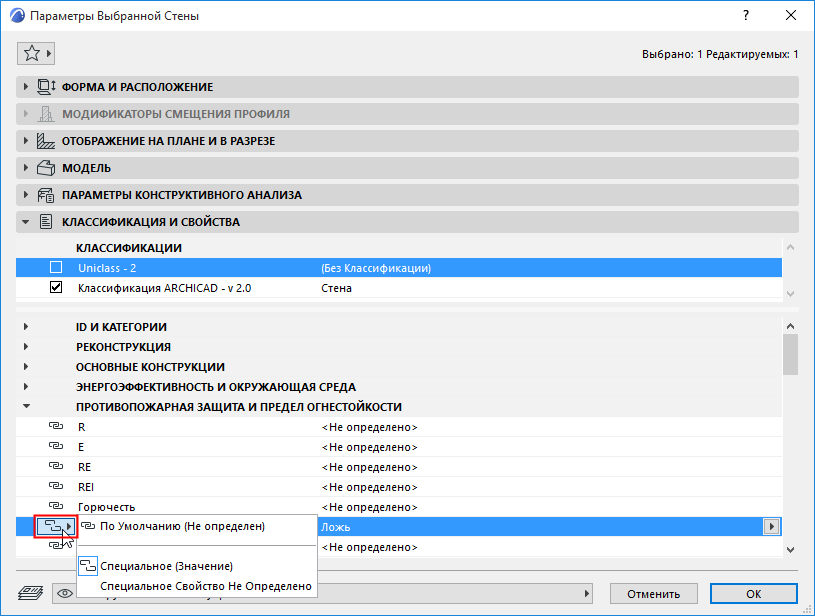Click the Floor Plan and Section panel icon

[x=46, y=141]
